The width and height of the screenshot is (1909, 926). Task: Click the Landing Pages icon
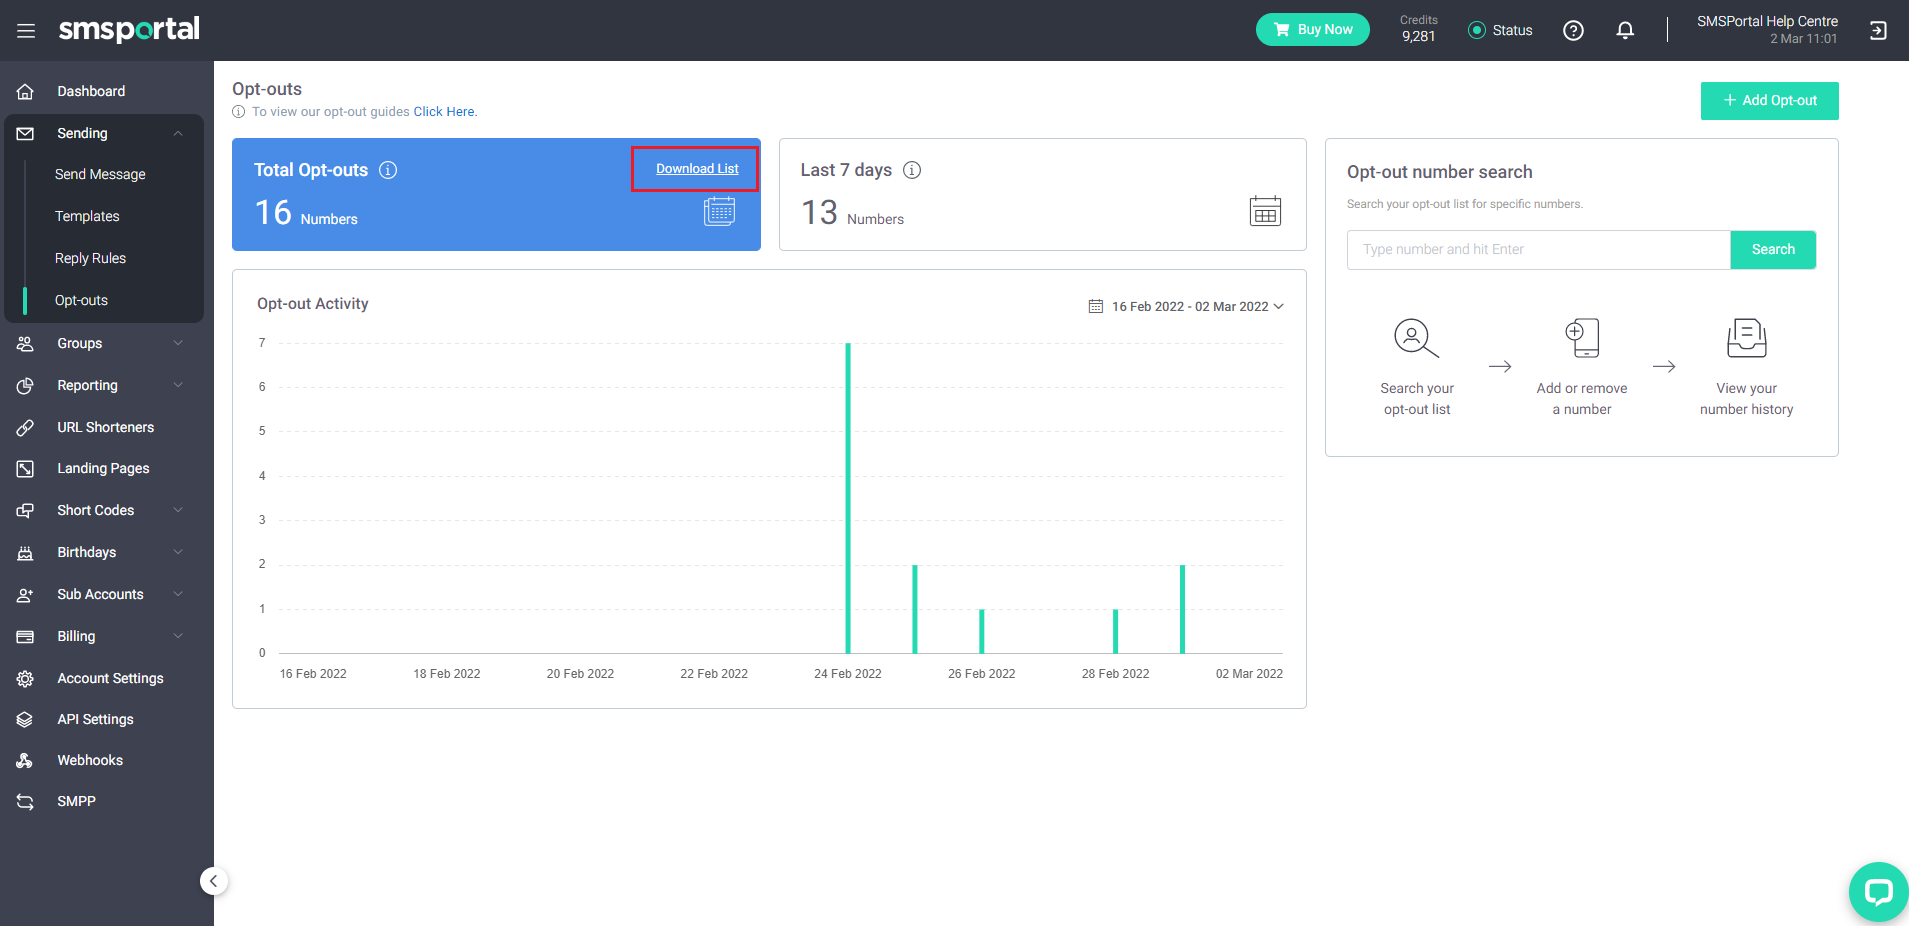click(26, 468)
